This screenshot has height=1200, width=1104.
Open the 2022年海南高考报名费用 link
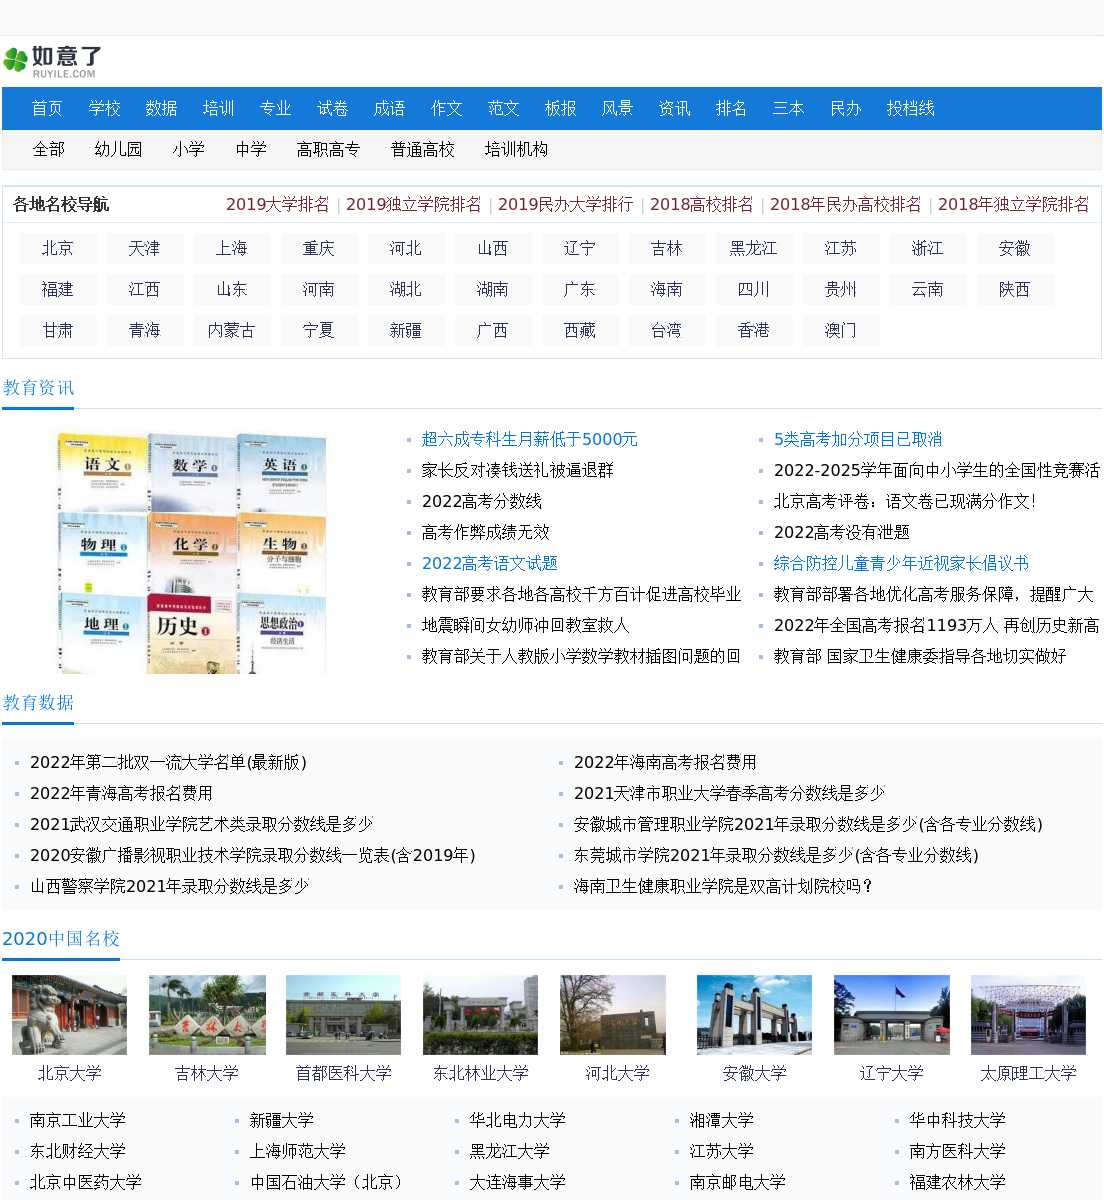coord(665,762)
